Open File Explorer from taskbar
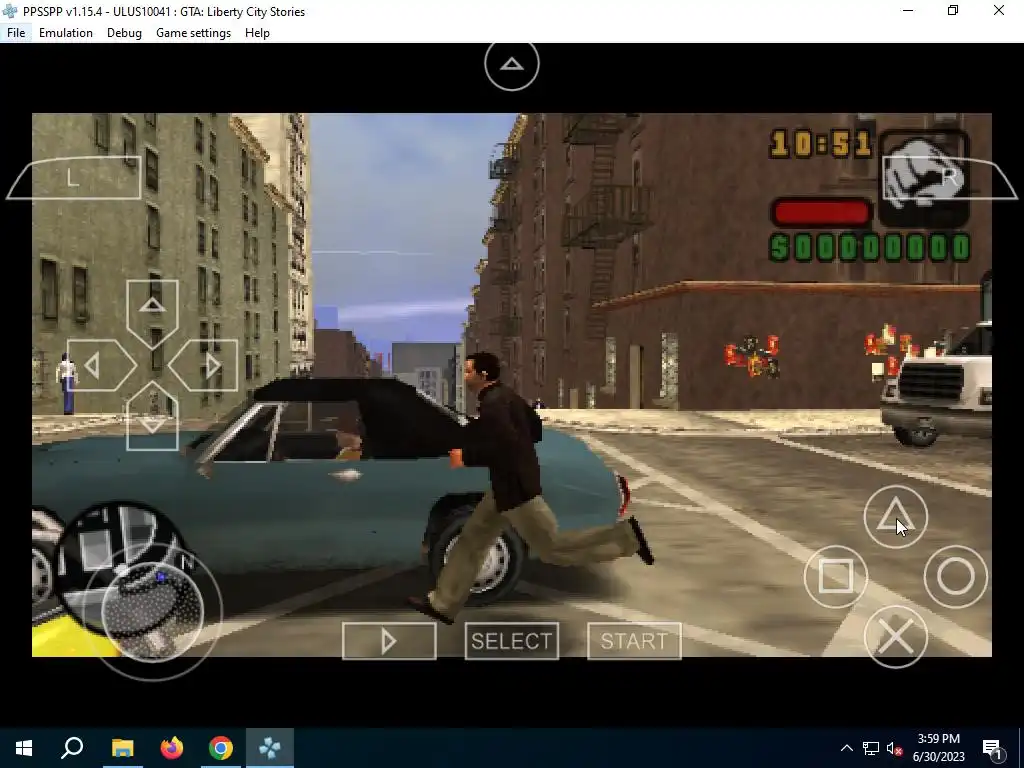Viewport: 1024px width, 768px height. tap(122, 748)
